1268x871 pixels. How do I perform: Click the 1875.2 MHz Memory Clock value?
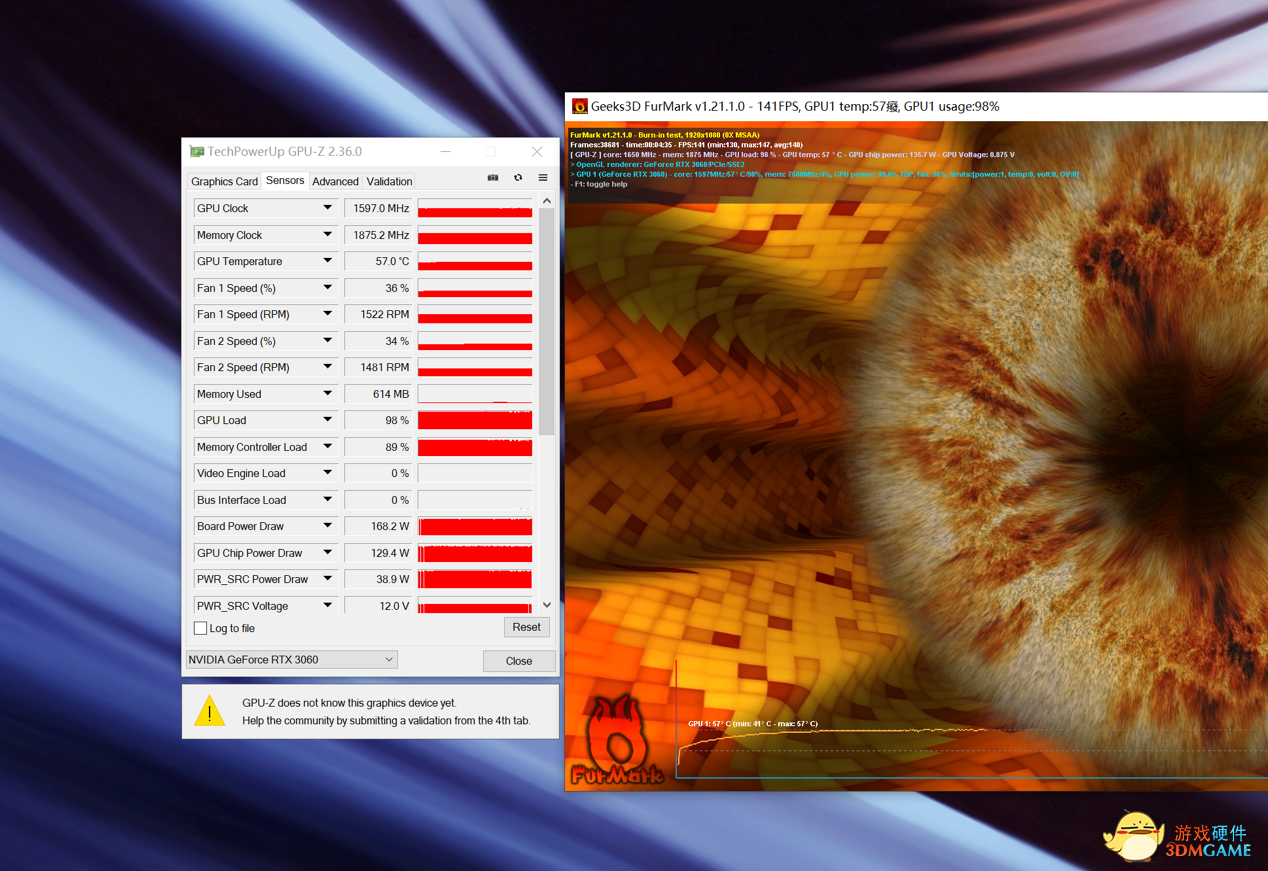(x=379, y=235)
